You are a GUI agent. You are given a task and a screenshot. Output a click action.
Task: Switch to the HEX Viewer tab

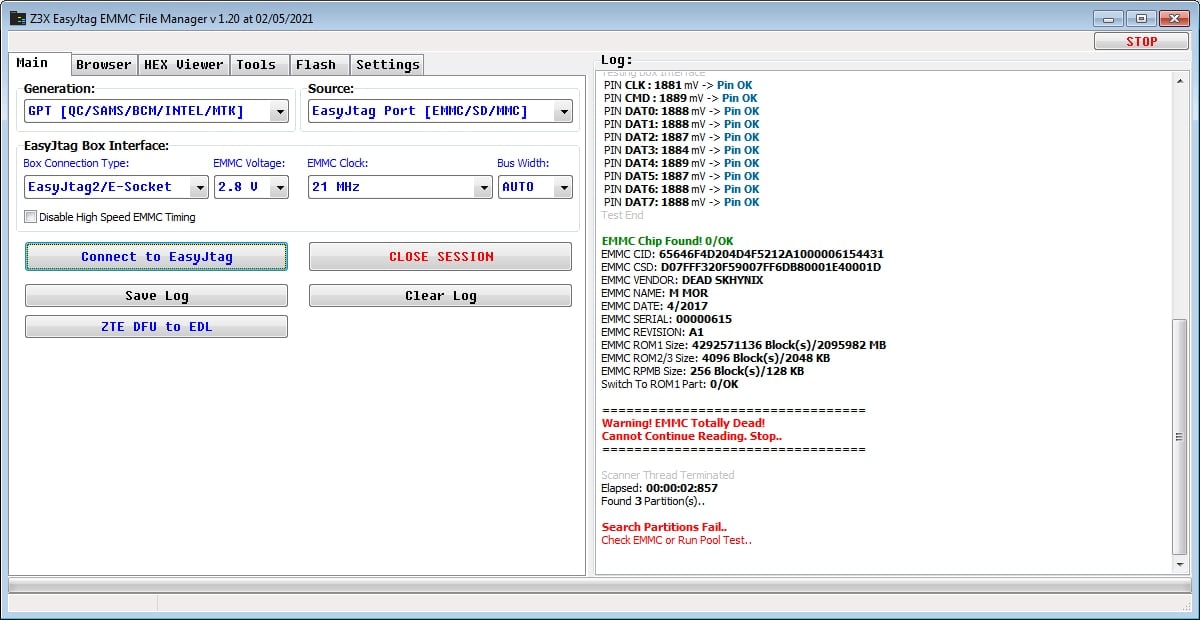click(x=184, y=65)
